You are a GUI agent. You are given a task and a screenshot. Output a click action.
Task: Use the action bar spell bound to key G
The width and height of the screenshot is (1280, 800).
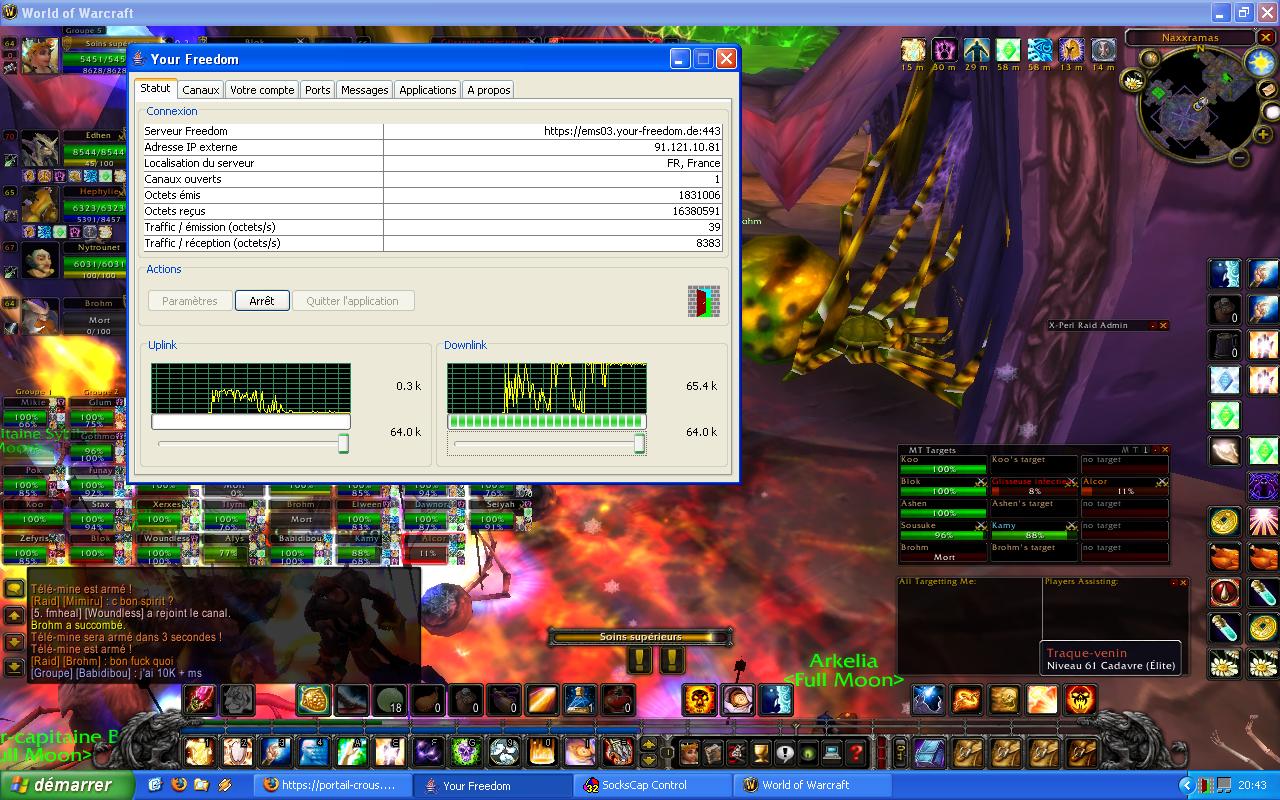point(464,751)
